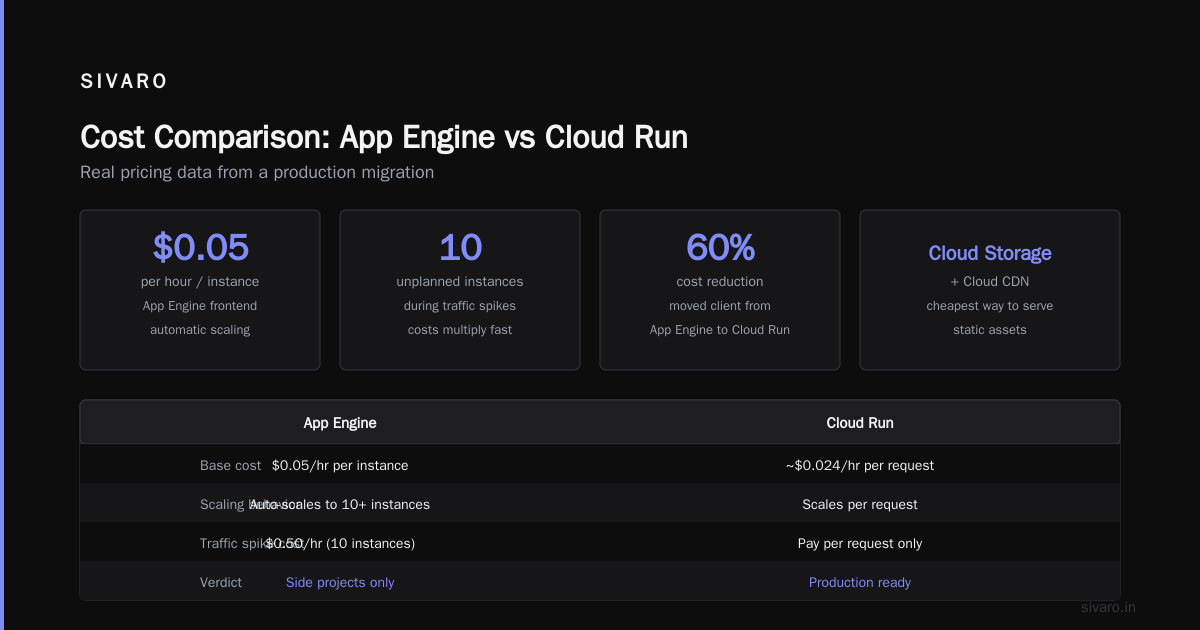Click the Cloud Storage heading
This screenshot has height=630, width=1200.
coord(990,253)
